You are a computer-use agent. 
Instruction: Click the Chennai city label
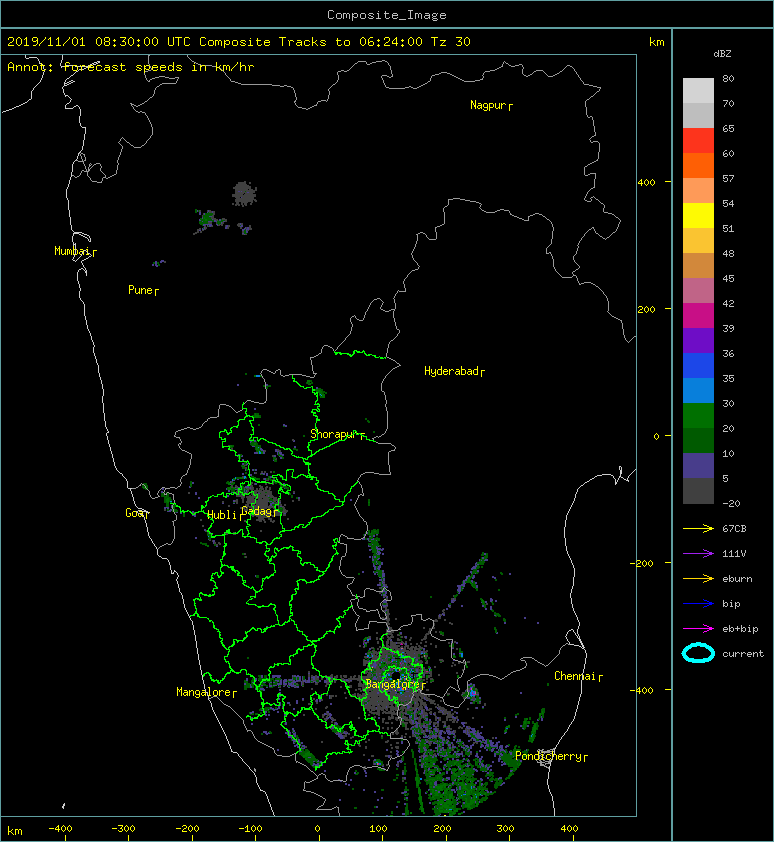(x=575, y=676)
